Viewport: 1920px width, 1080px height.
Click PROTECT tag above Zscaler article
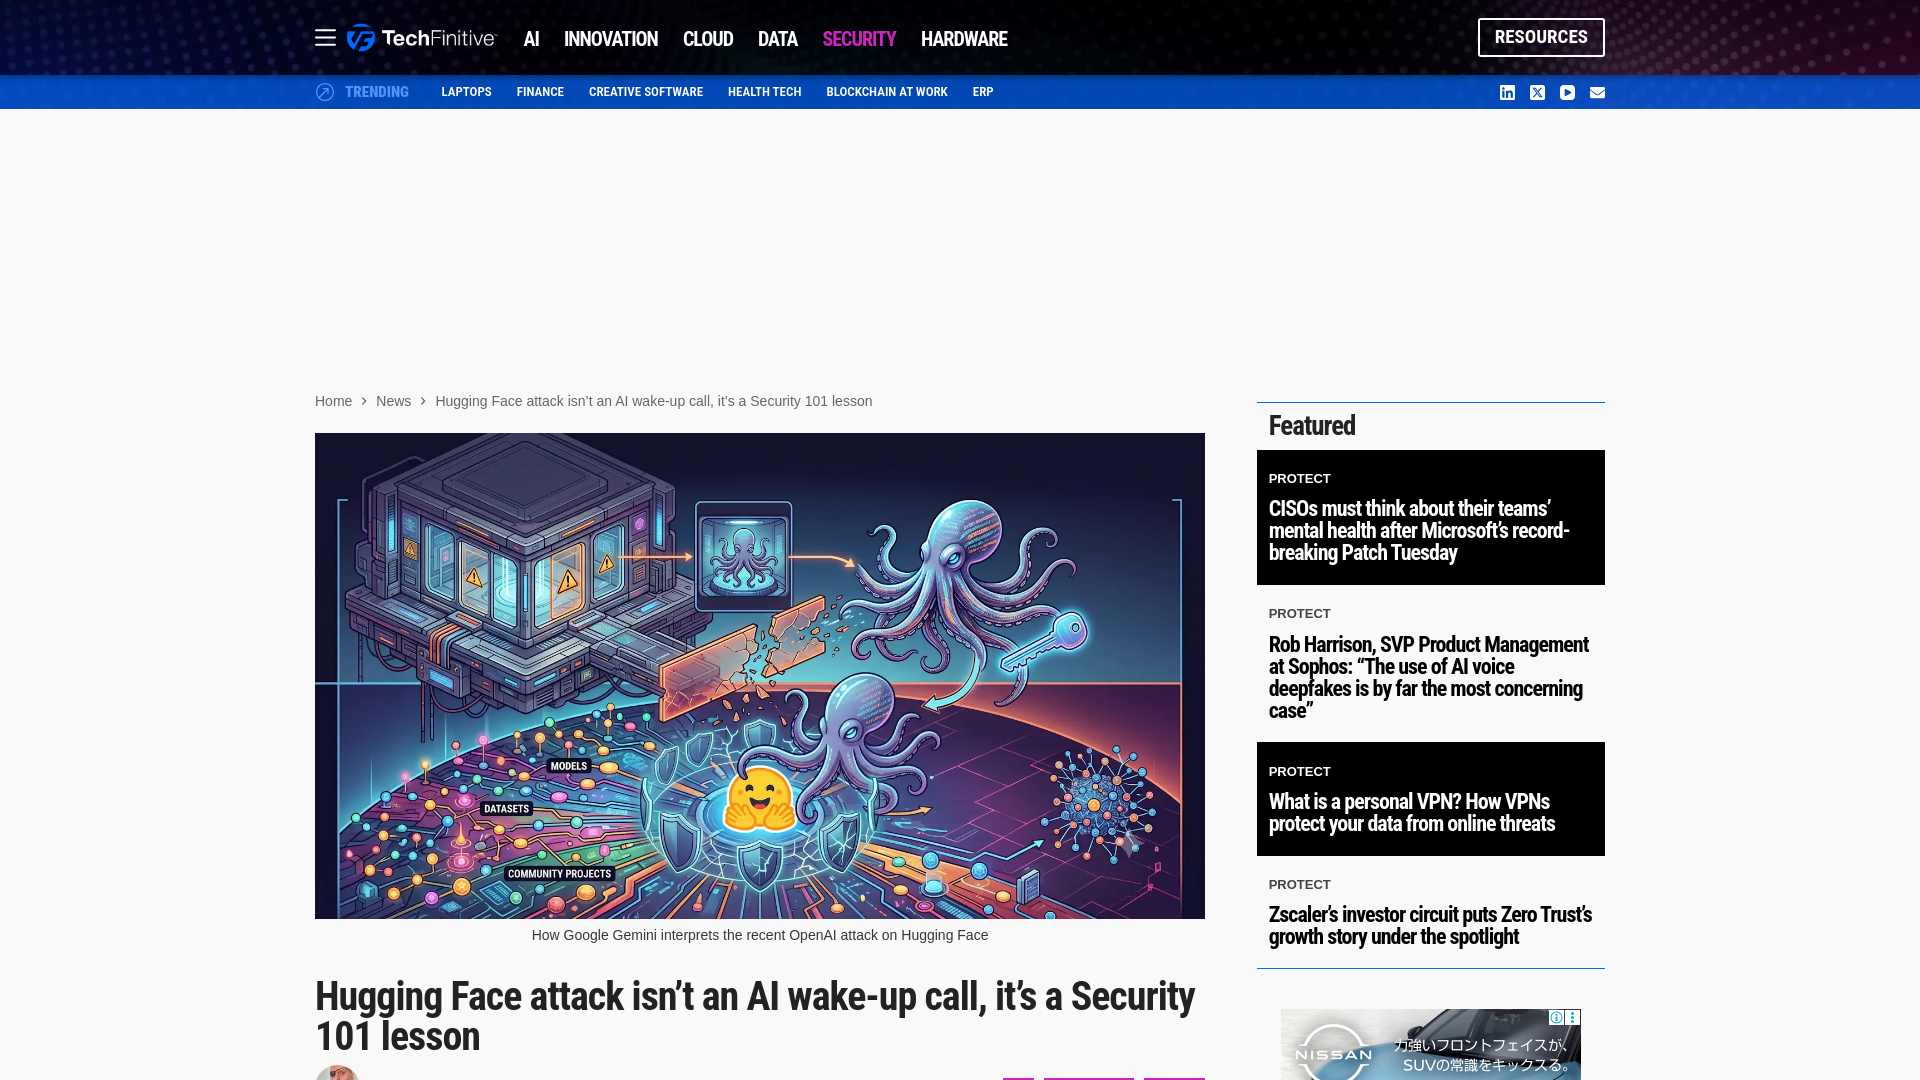tap(1299, 885)
